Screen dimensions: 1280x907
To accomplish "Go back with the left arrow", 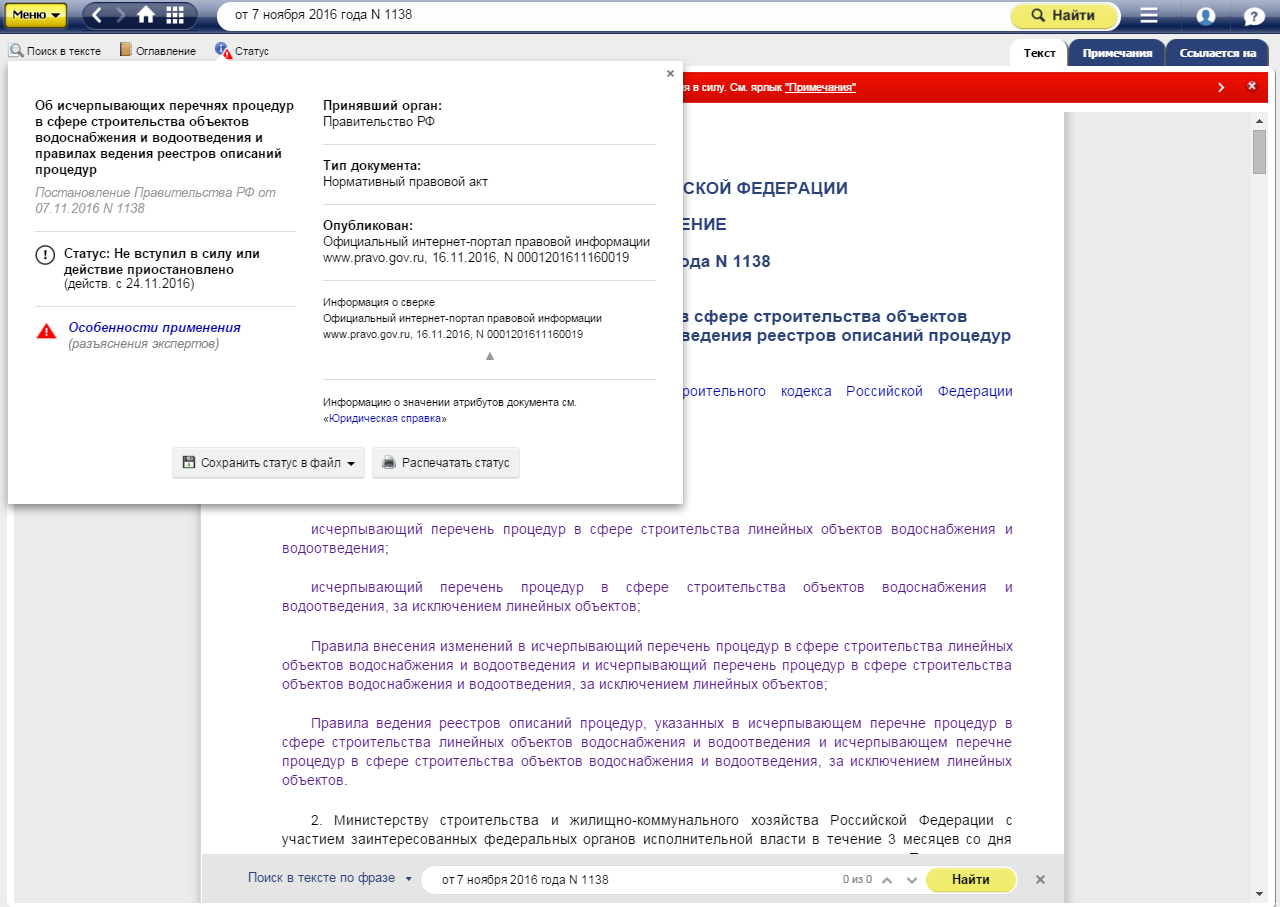I will (x=98, y=15).
